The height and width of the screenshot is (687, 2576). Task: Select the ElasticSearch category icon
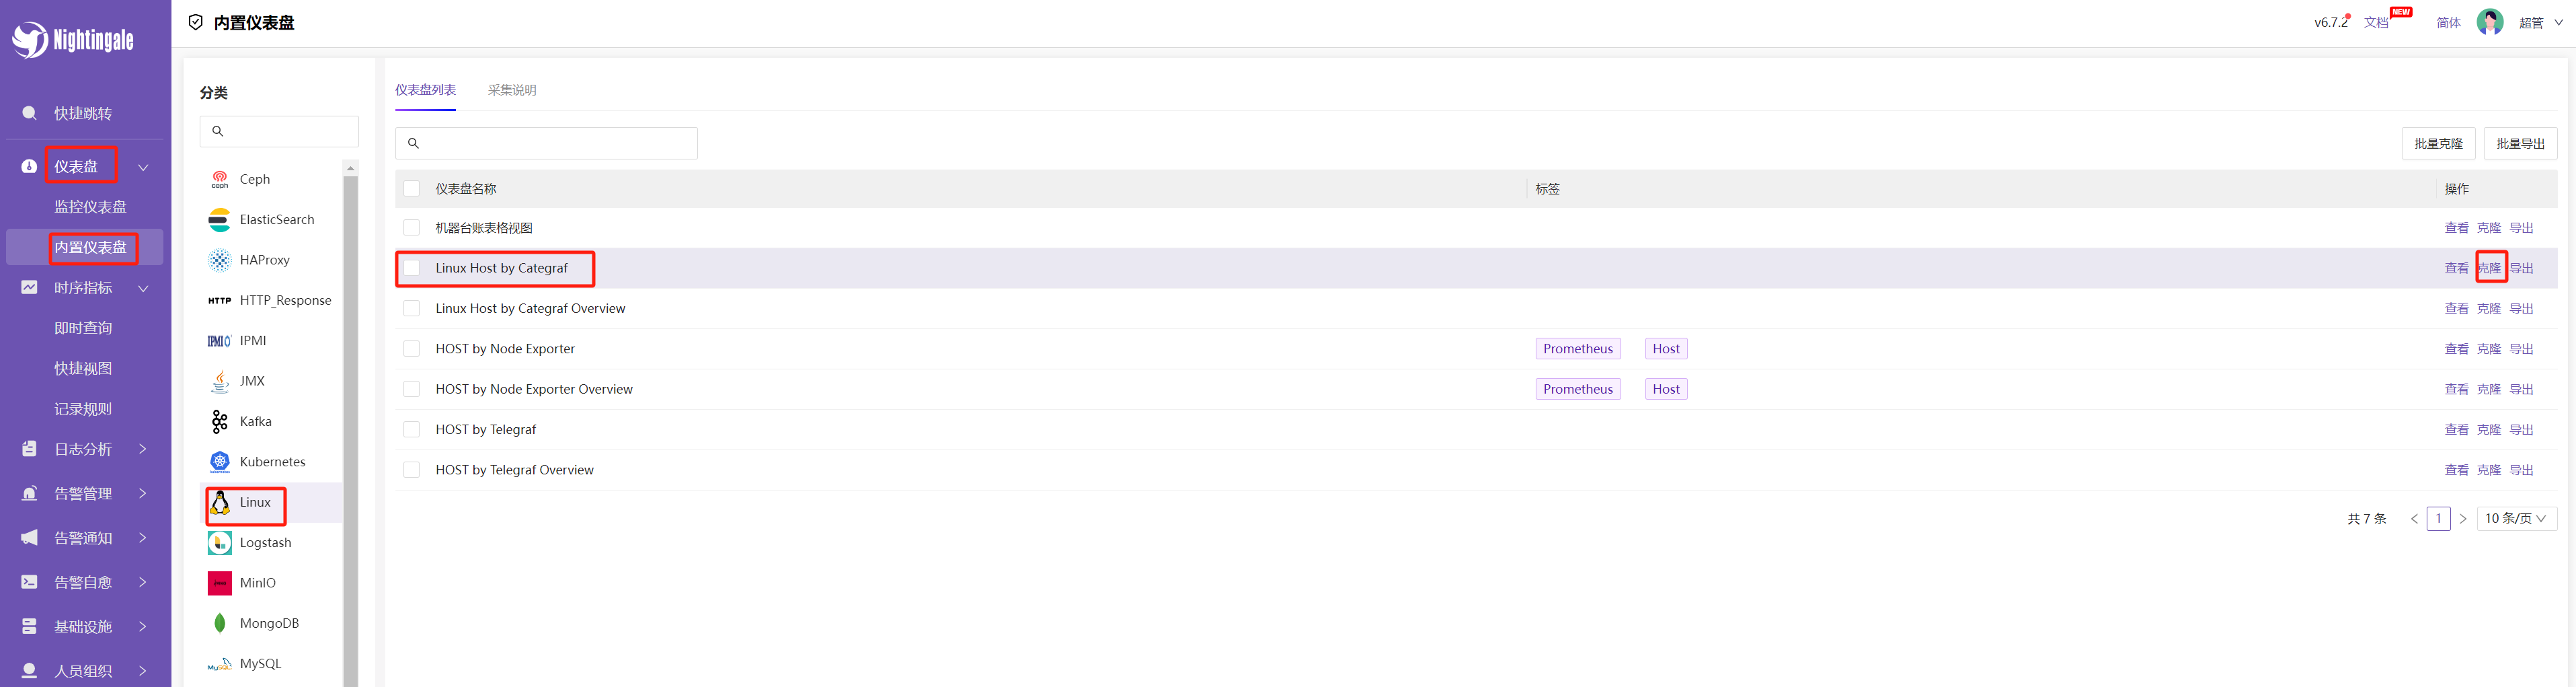pyautogui.click(x=220, y=220)
